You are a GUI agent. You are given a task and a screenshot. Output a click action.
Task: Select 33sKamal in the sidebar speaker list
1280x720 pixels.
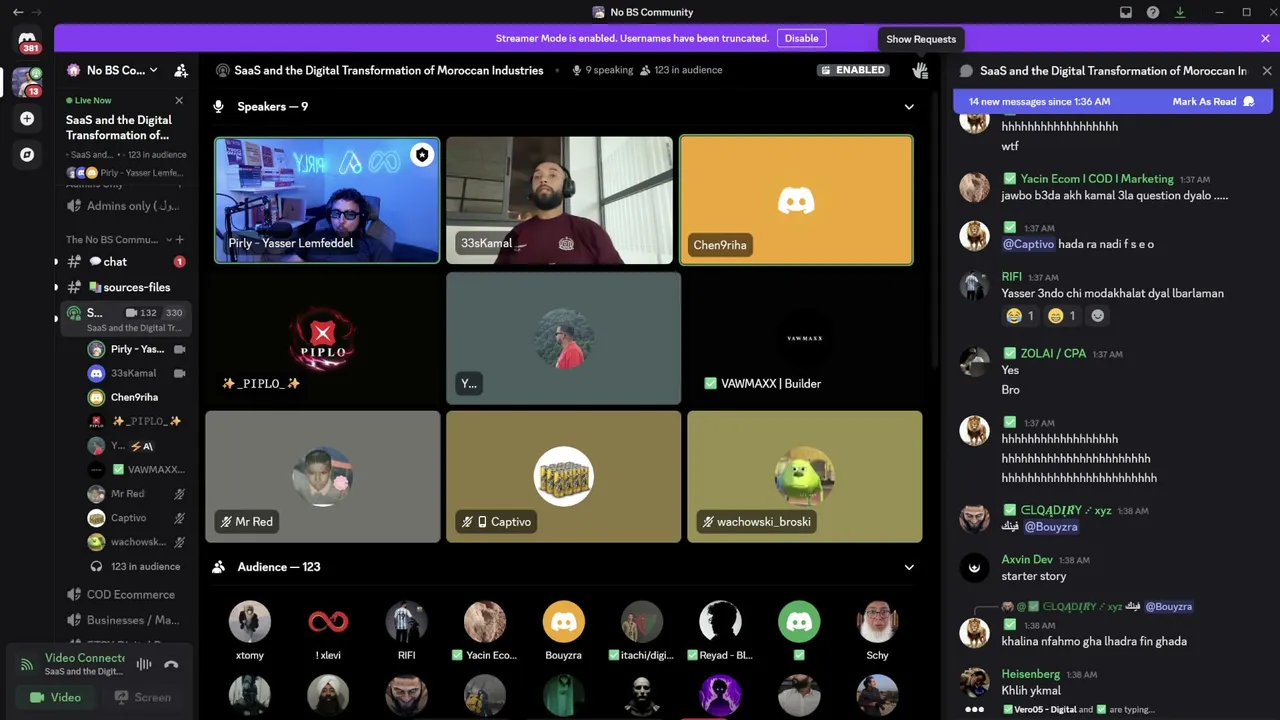(x=137, y=373)
